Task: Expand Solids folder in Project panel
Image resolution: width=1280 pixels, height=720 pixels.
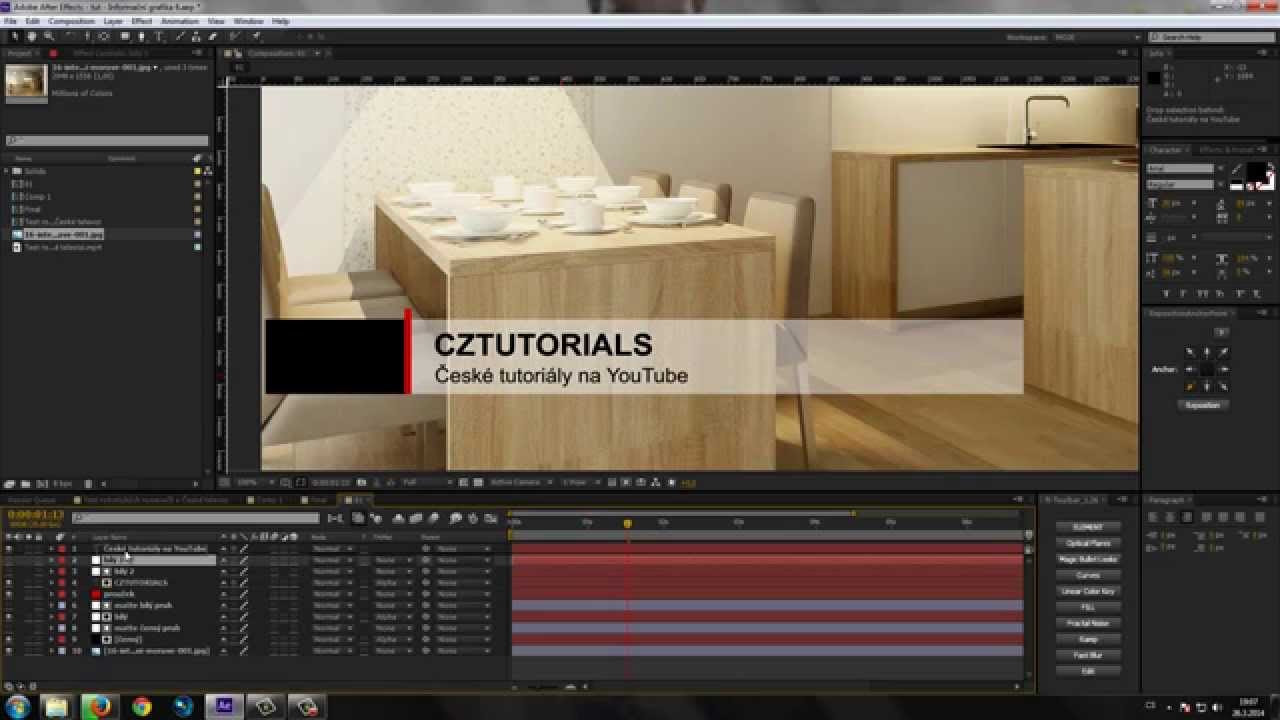Action: point(7,171)
